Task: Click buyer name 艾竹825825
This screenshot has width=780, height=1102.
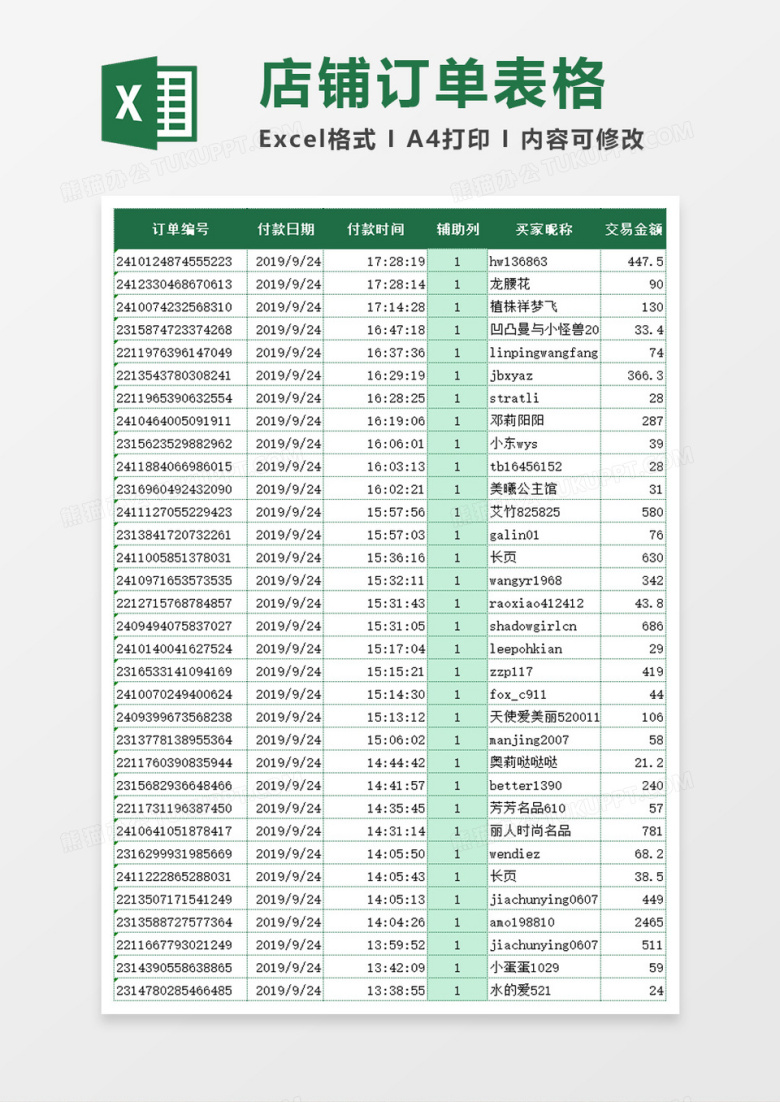Action: click(x=525, y=512)
